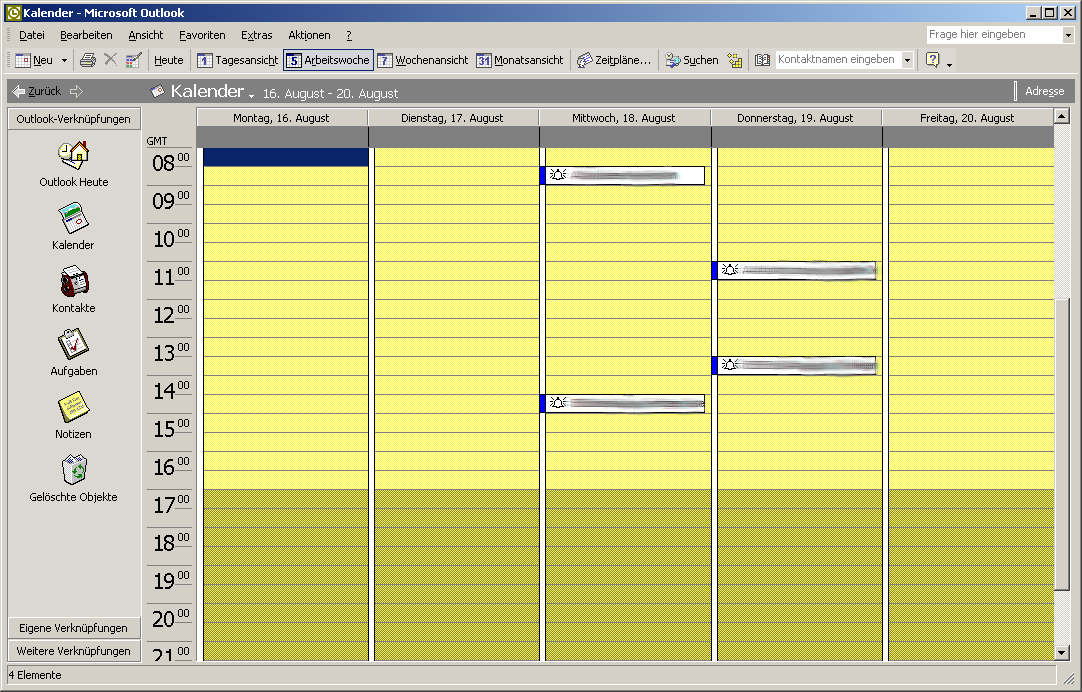The height and width of the screenshot is (692, 1082).
Task: Open the ? help menu
Action: click(348, 35)
